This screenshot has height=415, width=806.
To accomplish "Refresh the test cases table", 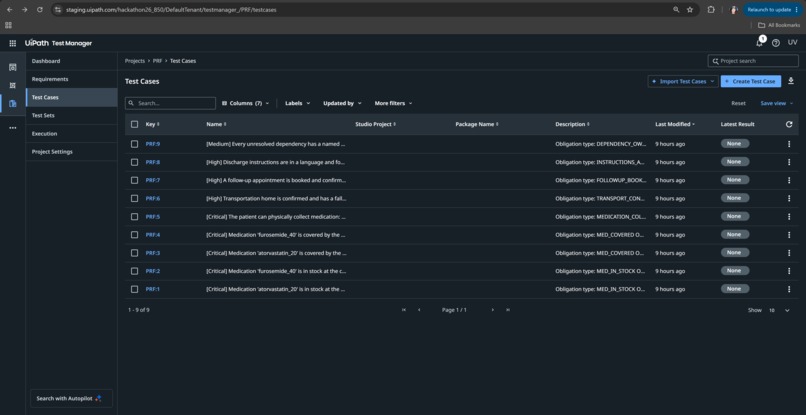I will pyautogui.click(x=789, y=124).
